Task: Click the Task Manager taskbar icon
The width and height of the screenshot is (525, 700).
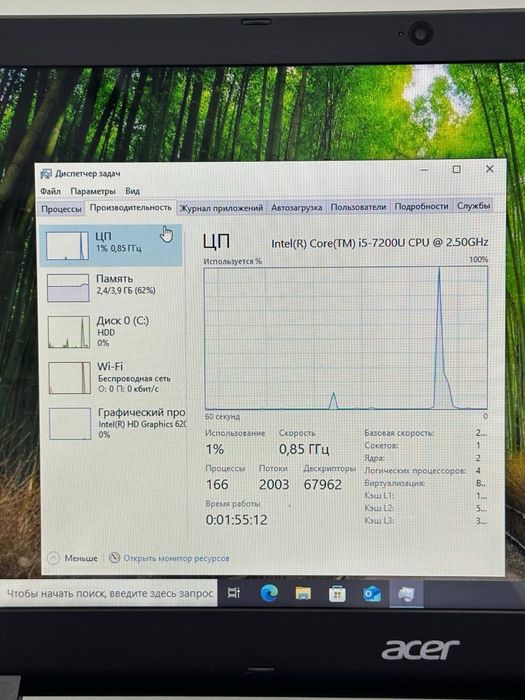Action: tap(406, 594)
